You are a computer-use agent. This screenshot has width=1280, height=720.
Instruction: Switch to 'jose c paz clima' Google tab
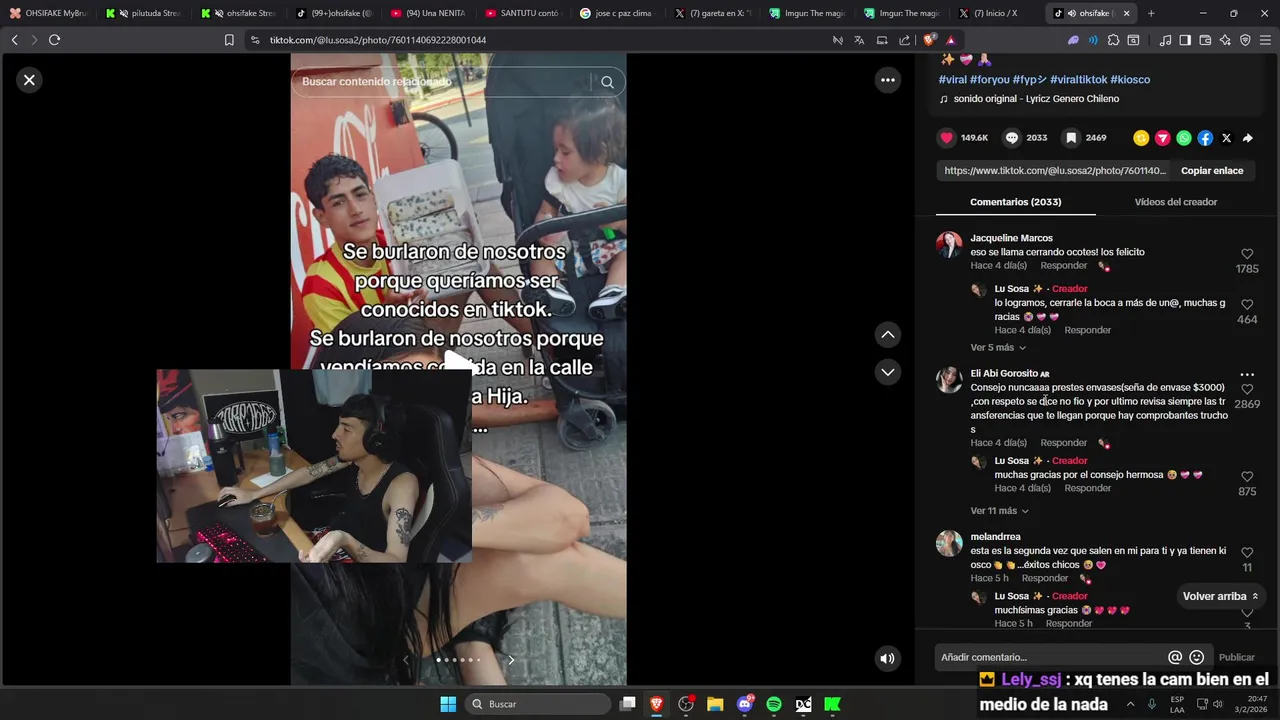coord(617,13)
